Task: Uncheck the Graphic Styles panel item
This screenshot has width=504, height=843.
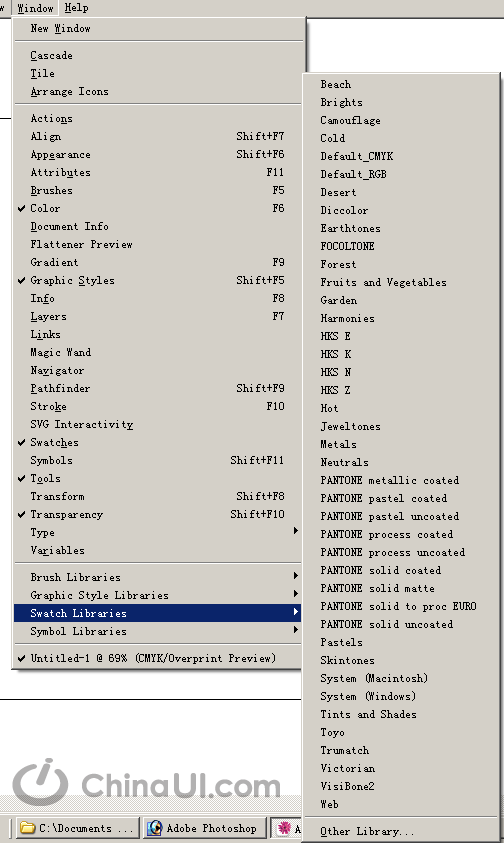Action: click(158, 281)
